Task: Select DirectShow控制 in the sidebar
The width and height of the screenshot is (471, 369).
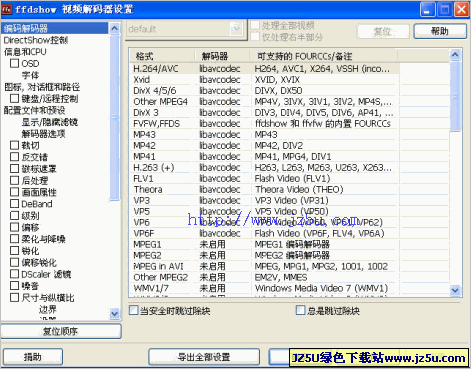Action: point(36,40)
